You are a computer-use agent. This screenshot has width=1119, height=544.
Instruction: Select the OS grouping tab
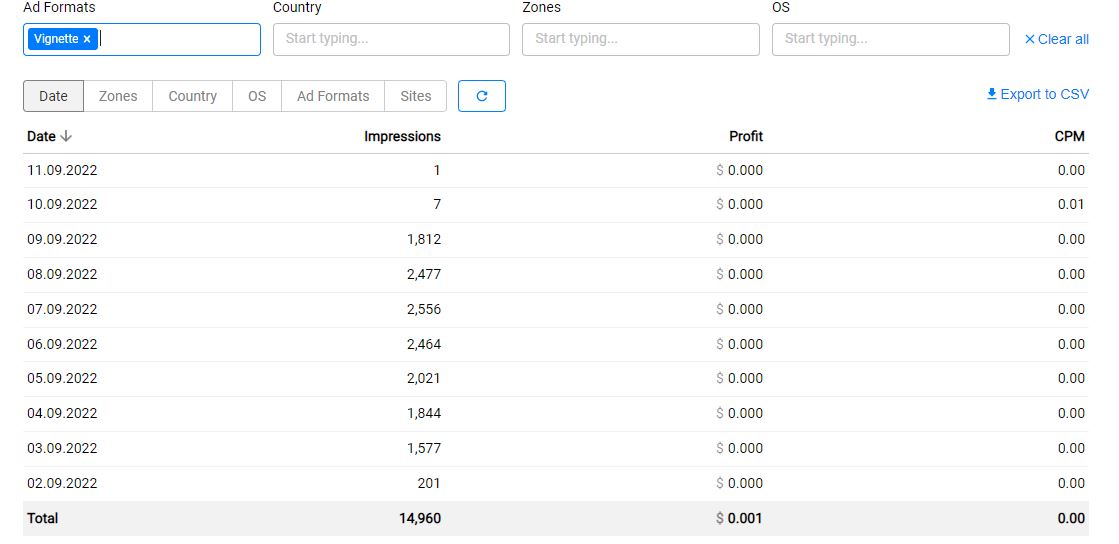257,96
